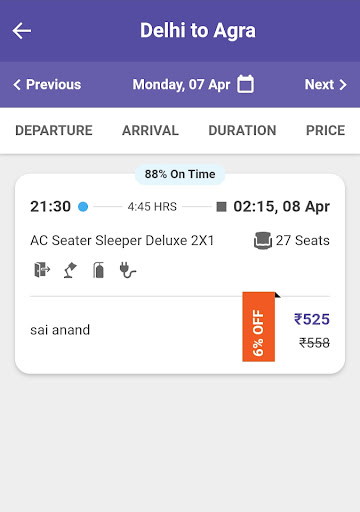Tap the reading light amenity icon
The image size is (360, 512).
click(70, 270)
